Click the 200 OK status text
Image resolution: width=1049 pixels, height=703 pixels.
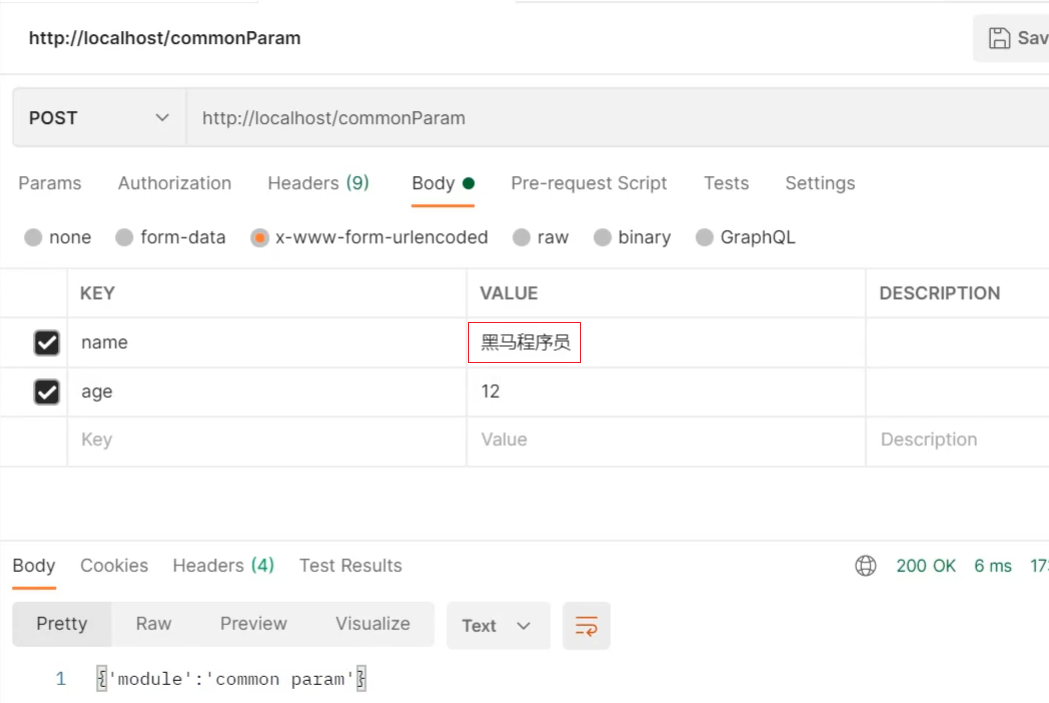(926, 566)
